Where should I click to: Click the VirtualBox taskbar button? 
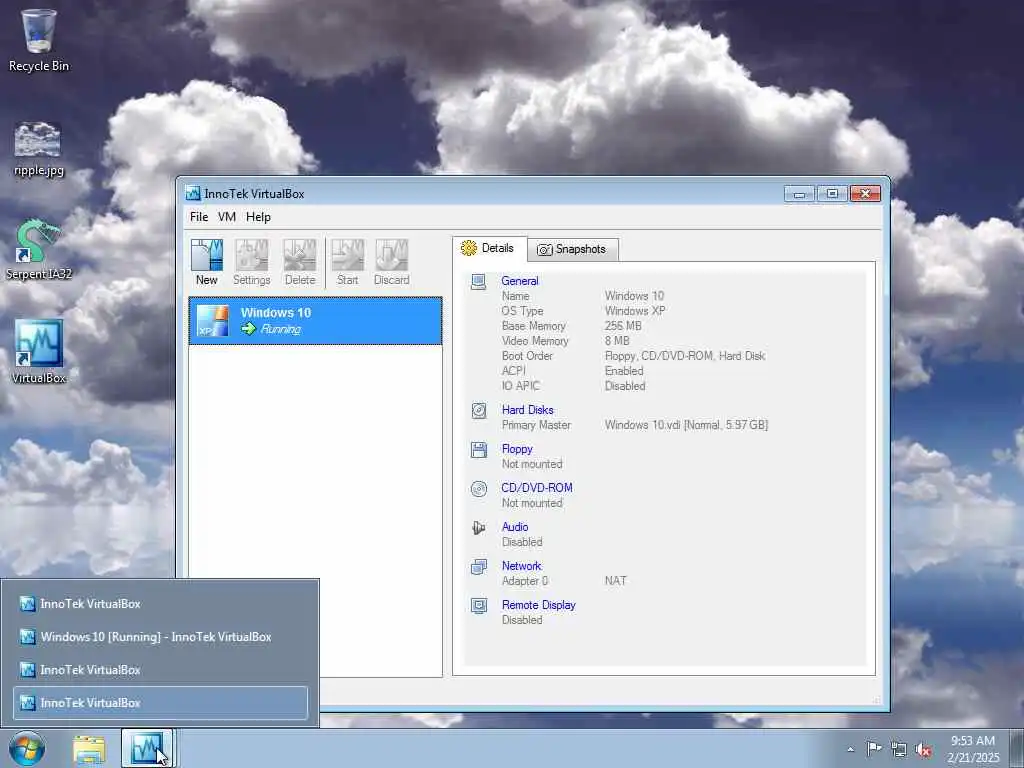coord(148,748)
